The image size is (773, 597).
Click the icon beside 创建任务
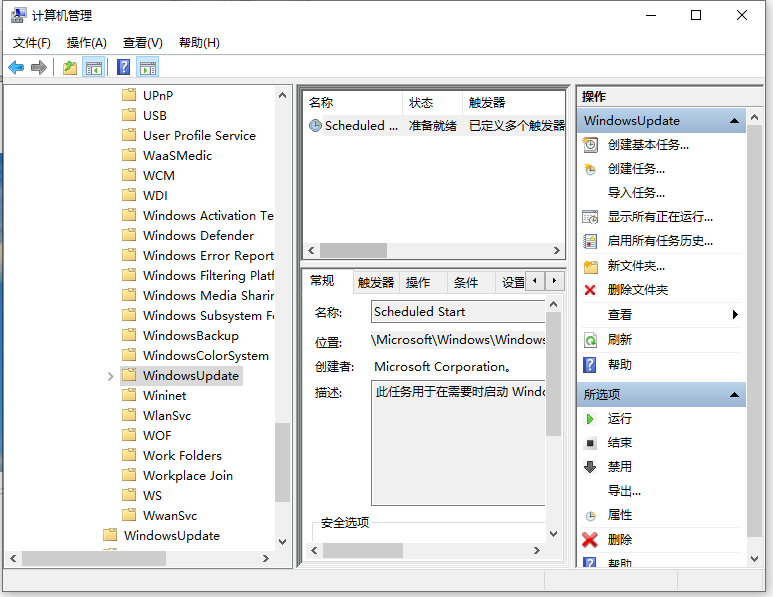click(x=590, y=169)
